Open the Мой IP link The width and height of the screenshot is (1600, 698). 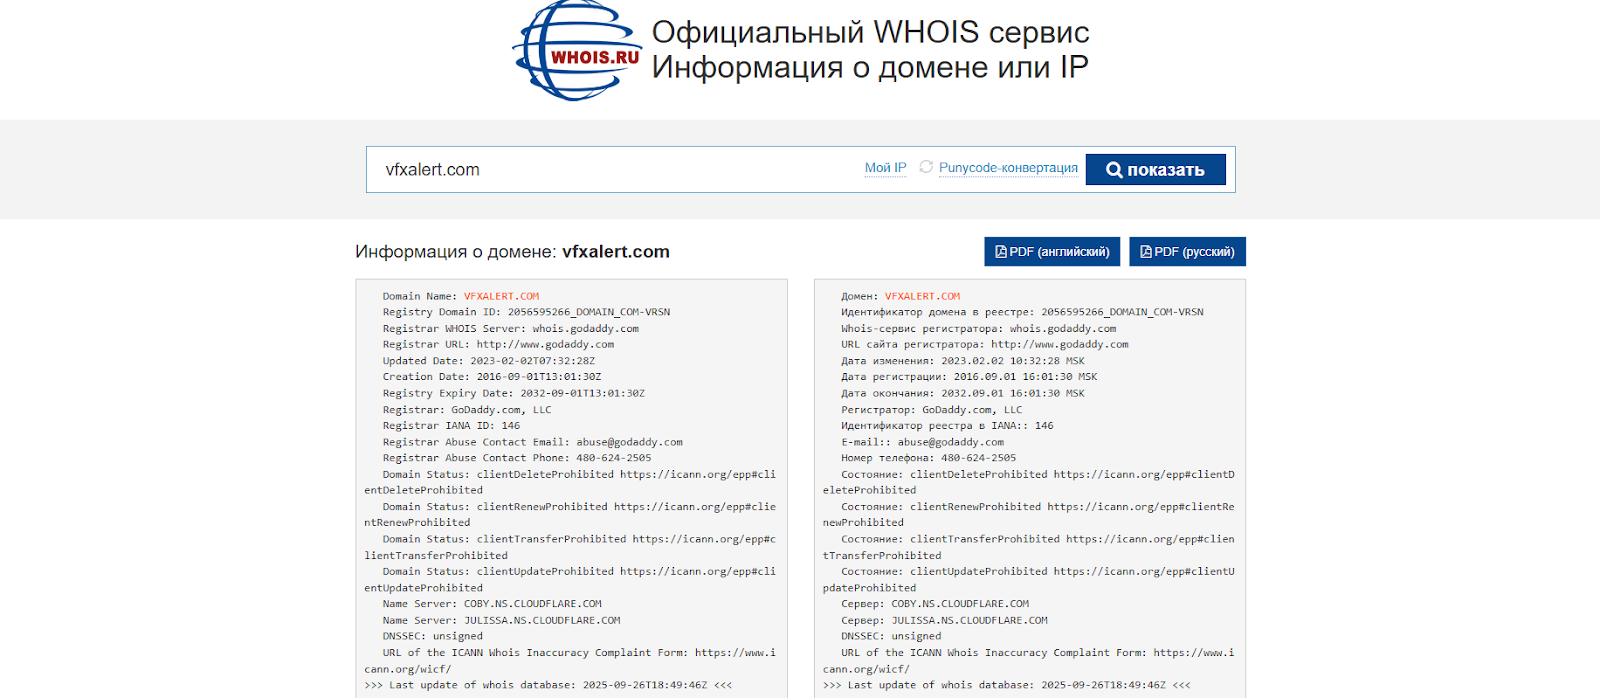[x=885, y=168]
